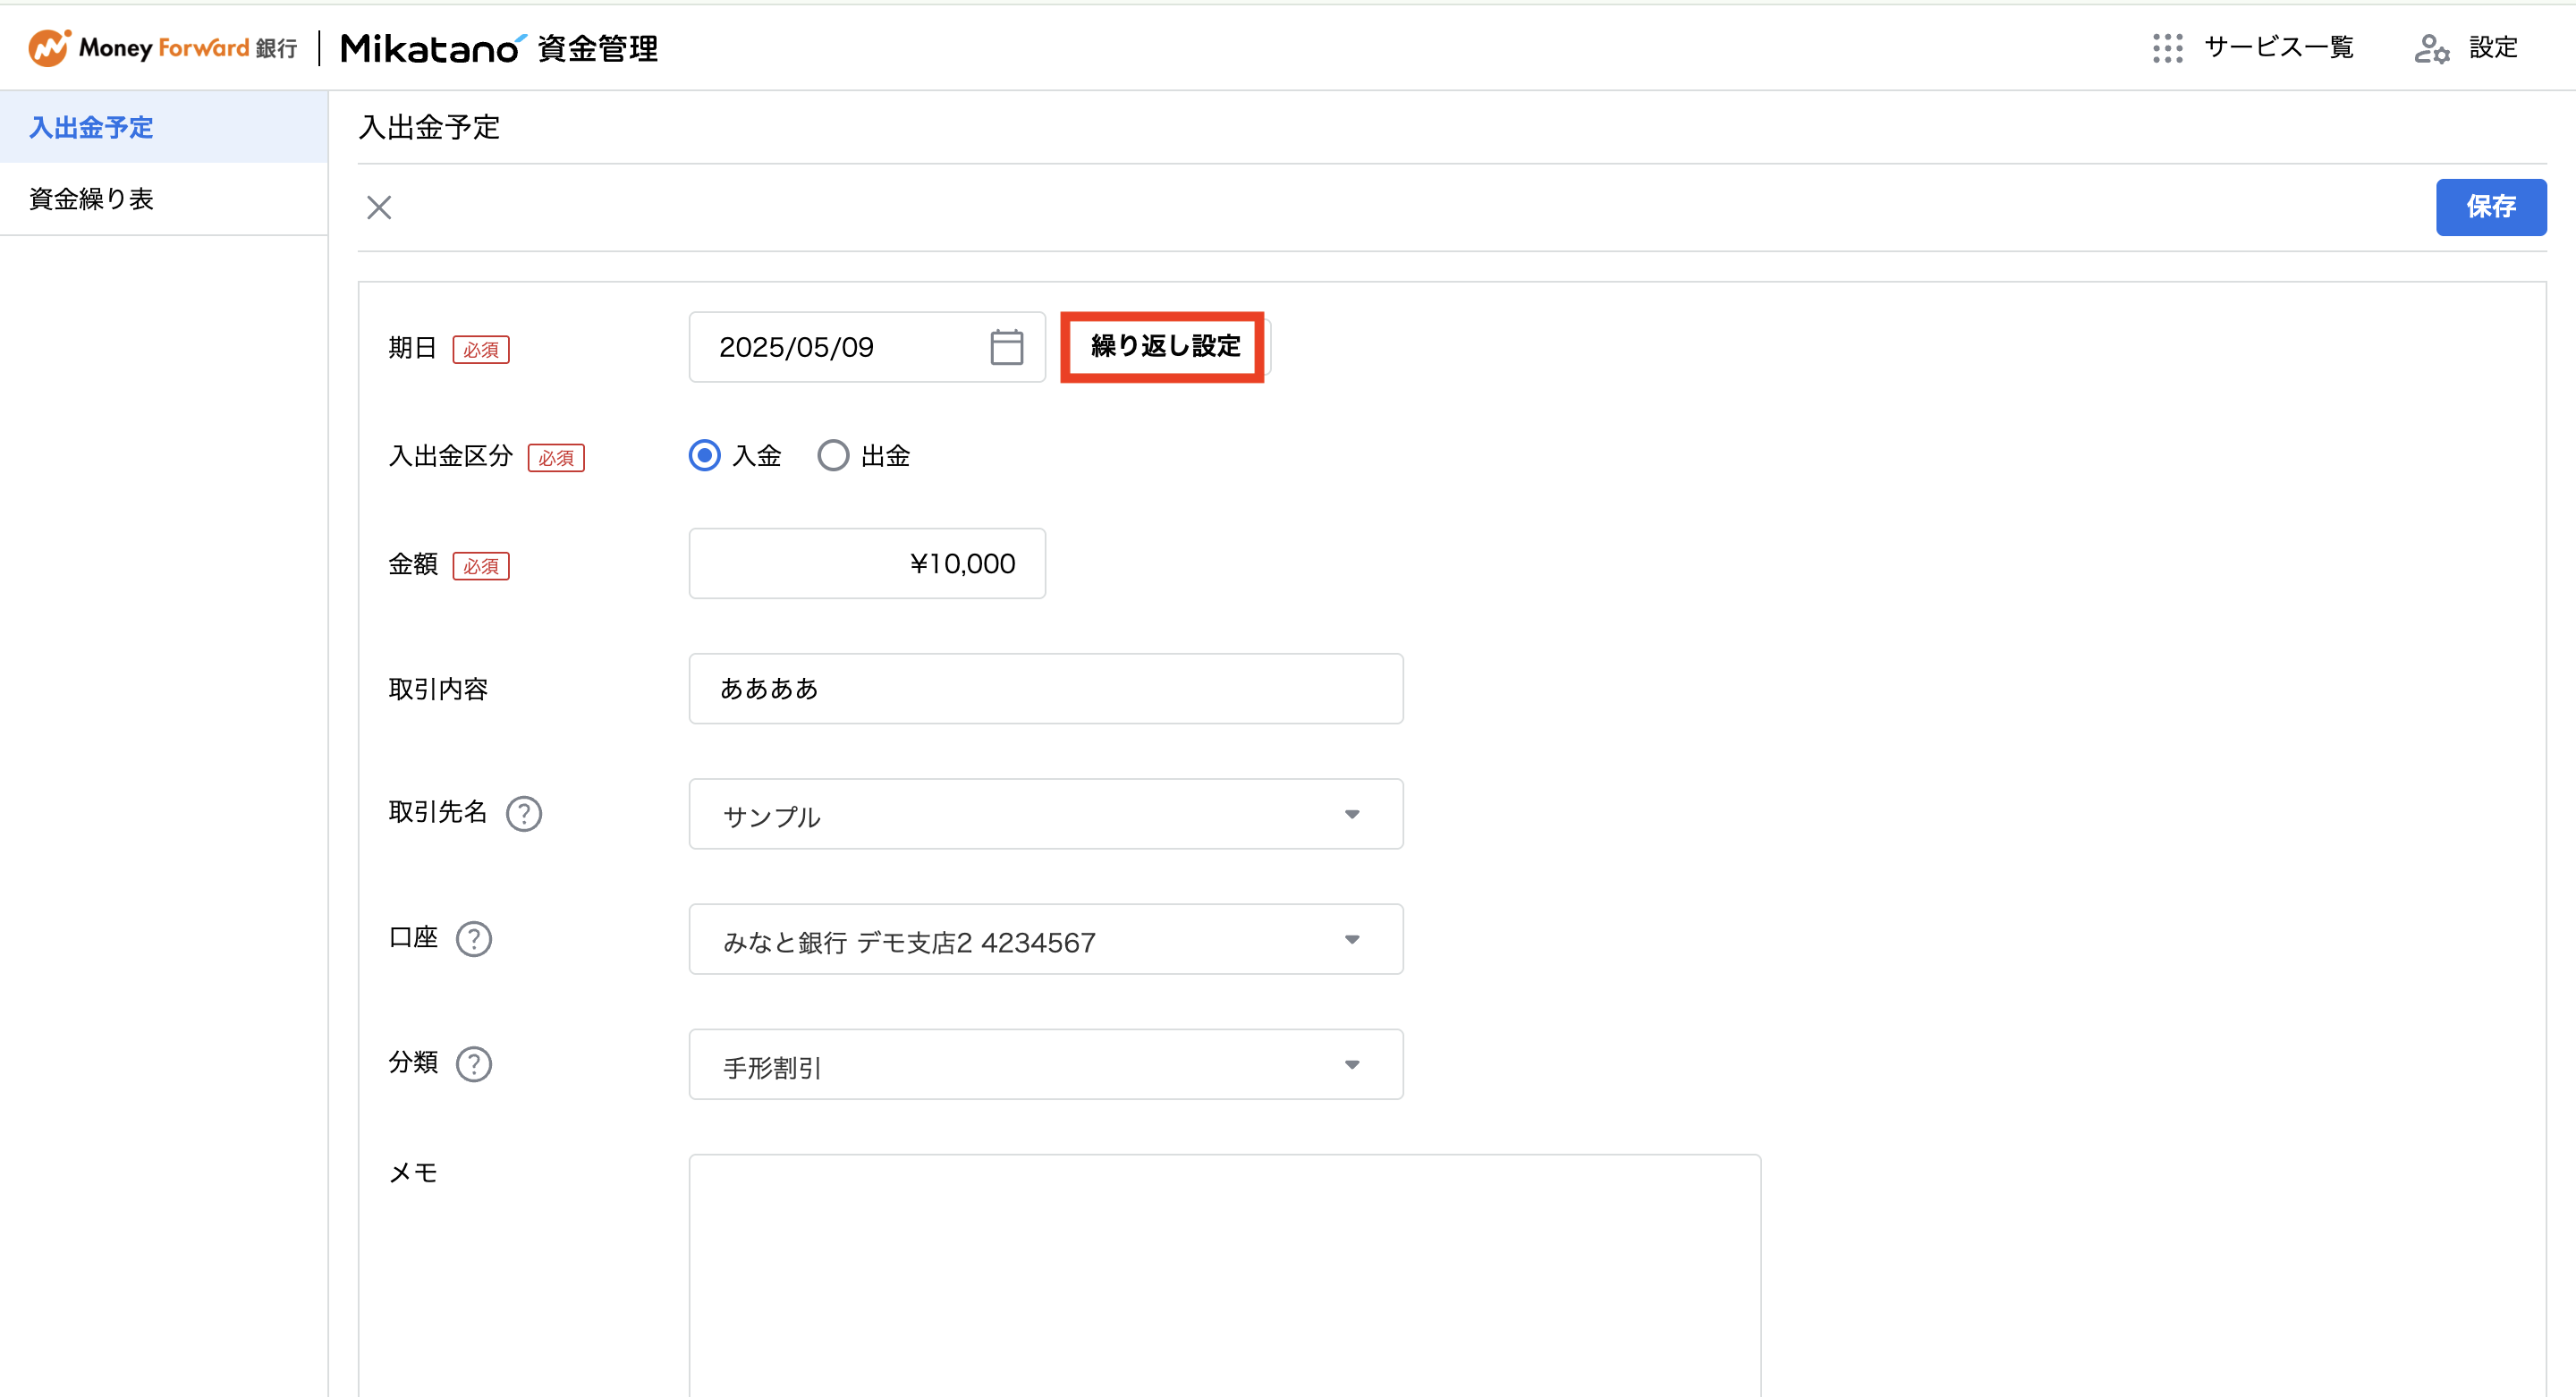Select the 出金 radio button
Screen dimensions: 2576x1397
tap(833, 455)
